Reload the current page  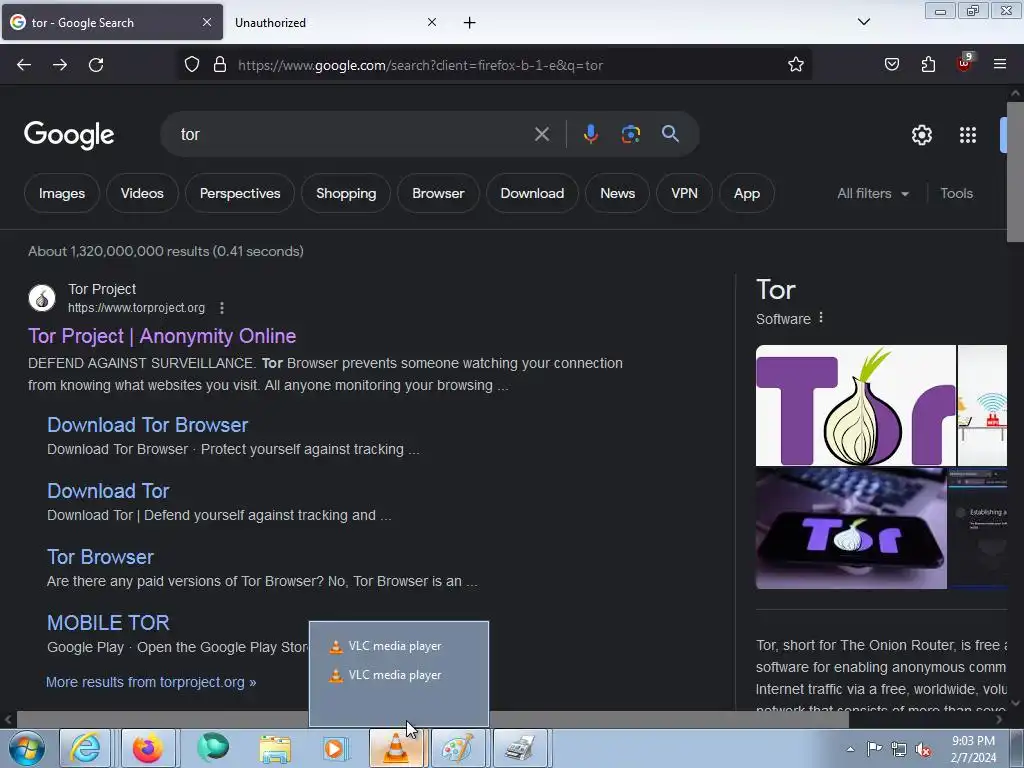(96, 65)
